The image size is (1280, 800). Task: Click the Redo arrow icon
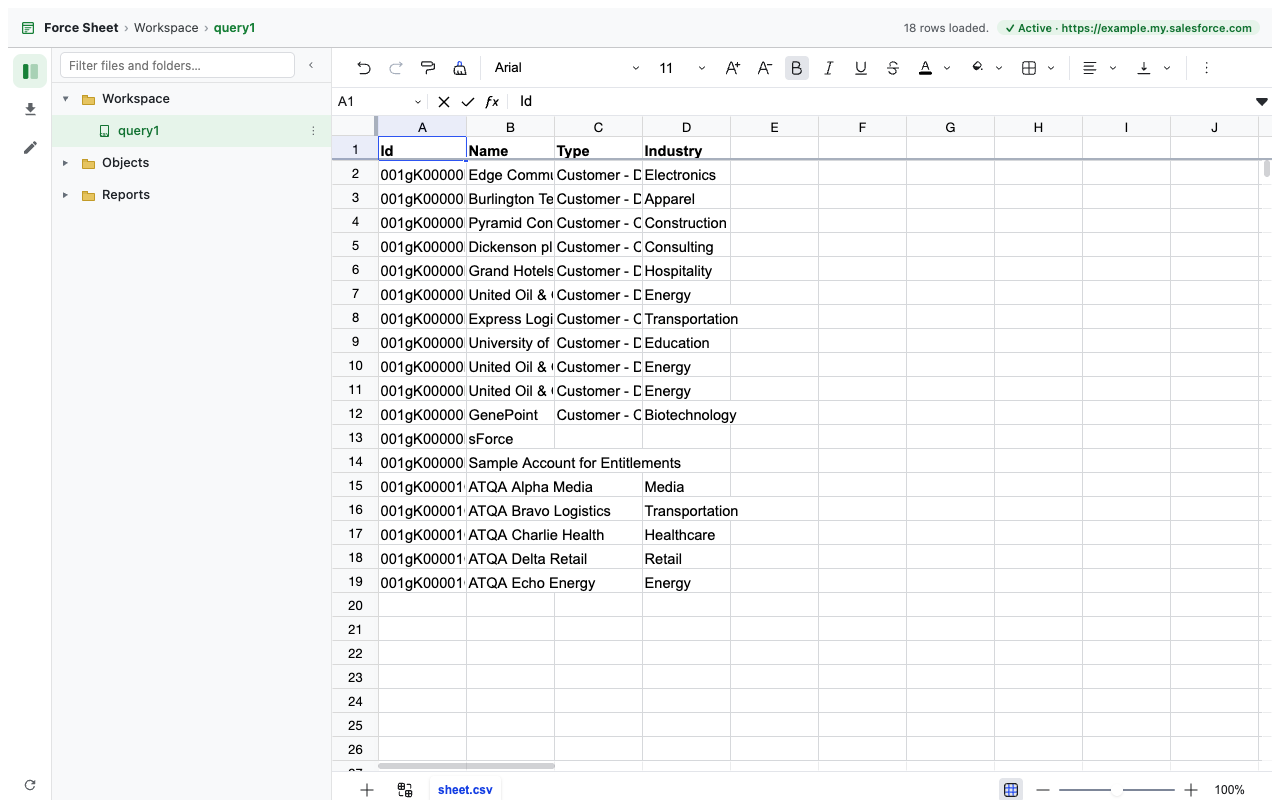click(x=396, y=68)
